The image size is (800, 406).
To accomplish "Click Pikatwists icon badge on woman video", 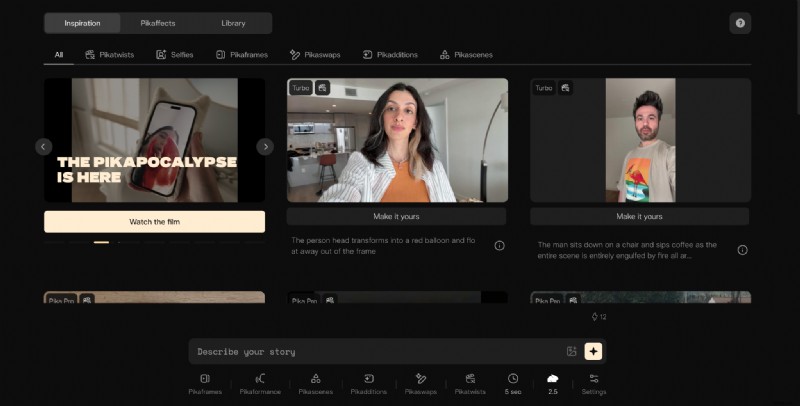I will tap(322, 88).
